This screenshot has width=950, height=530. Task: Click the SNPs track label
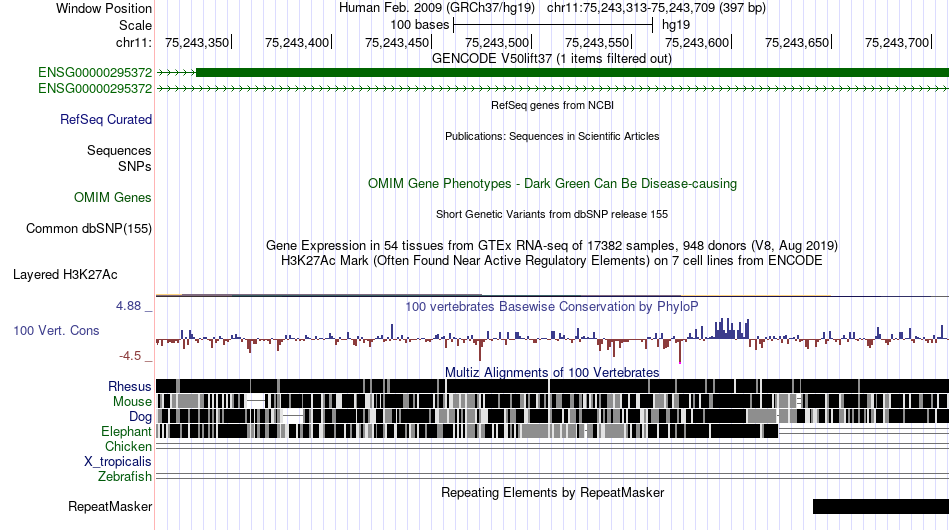click(135, 166)
